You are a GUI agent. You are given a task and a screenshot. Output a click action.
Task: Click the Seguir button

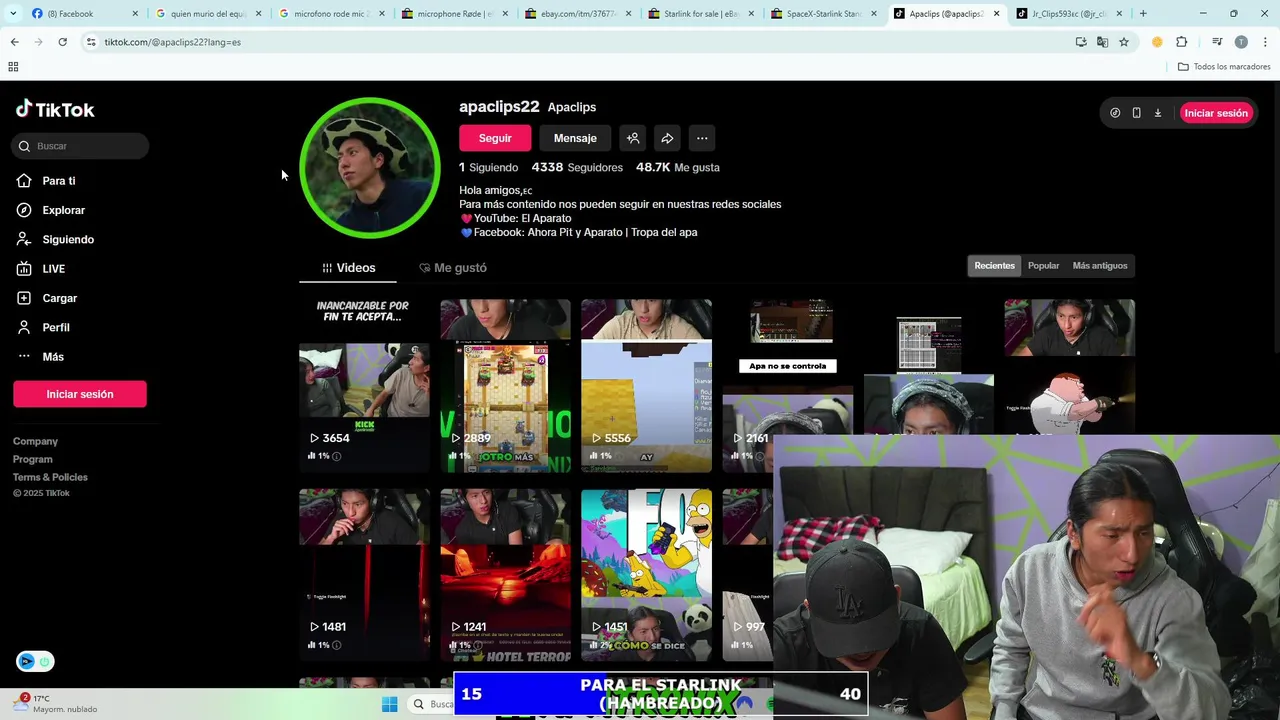pyautogui.click(x=495, y=138)
